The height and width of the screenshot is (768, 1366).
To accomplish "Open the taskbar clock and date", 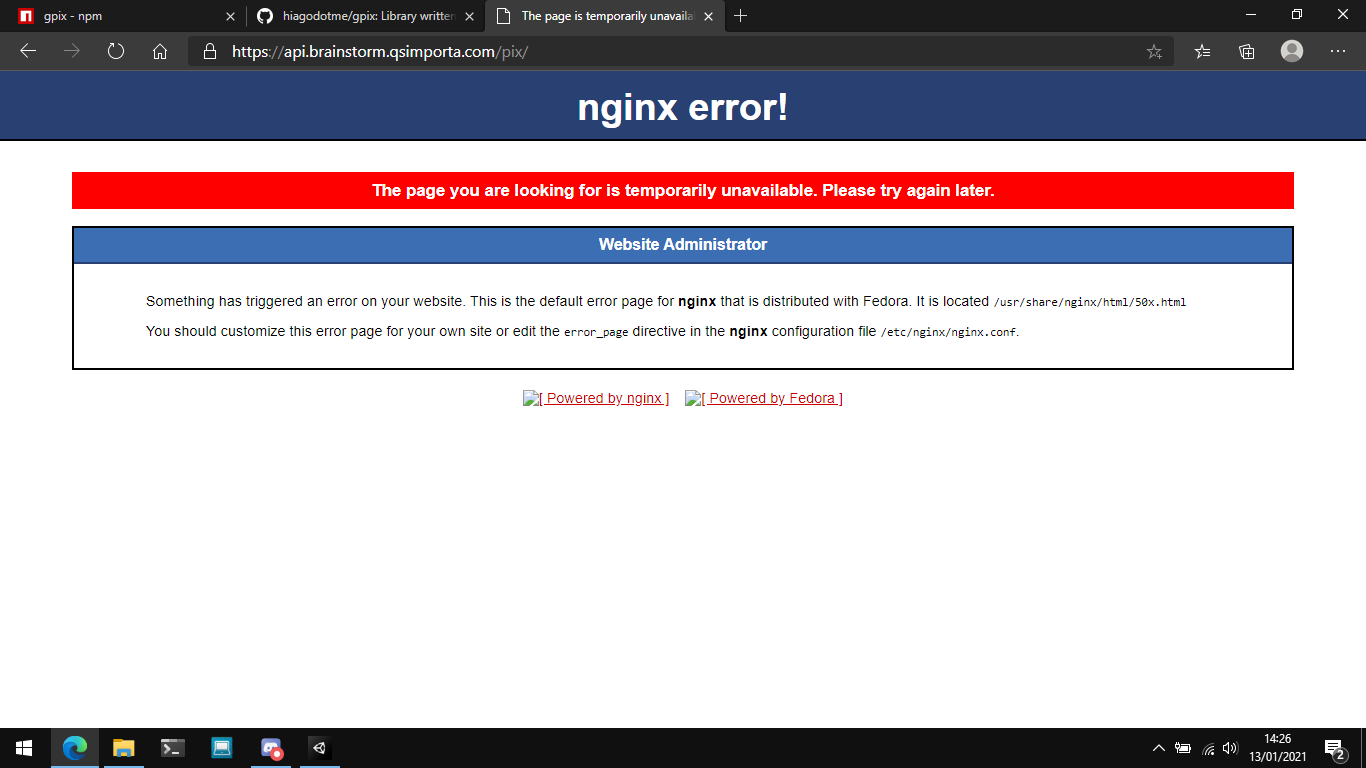I will (1277, 748).
